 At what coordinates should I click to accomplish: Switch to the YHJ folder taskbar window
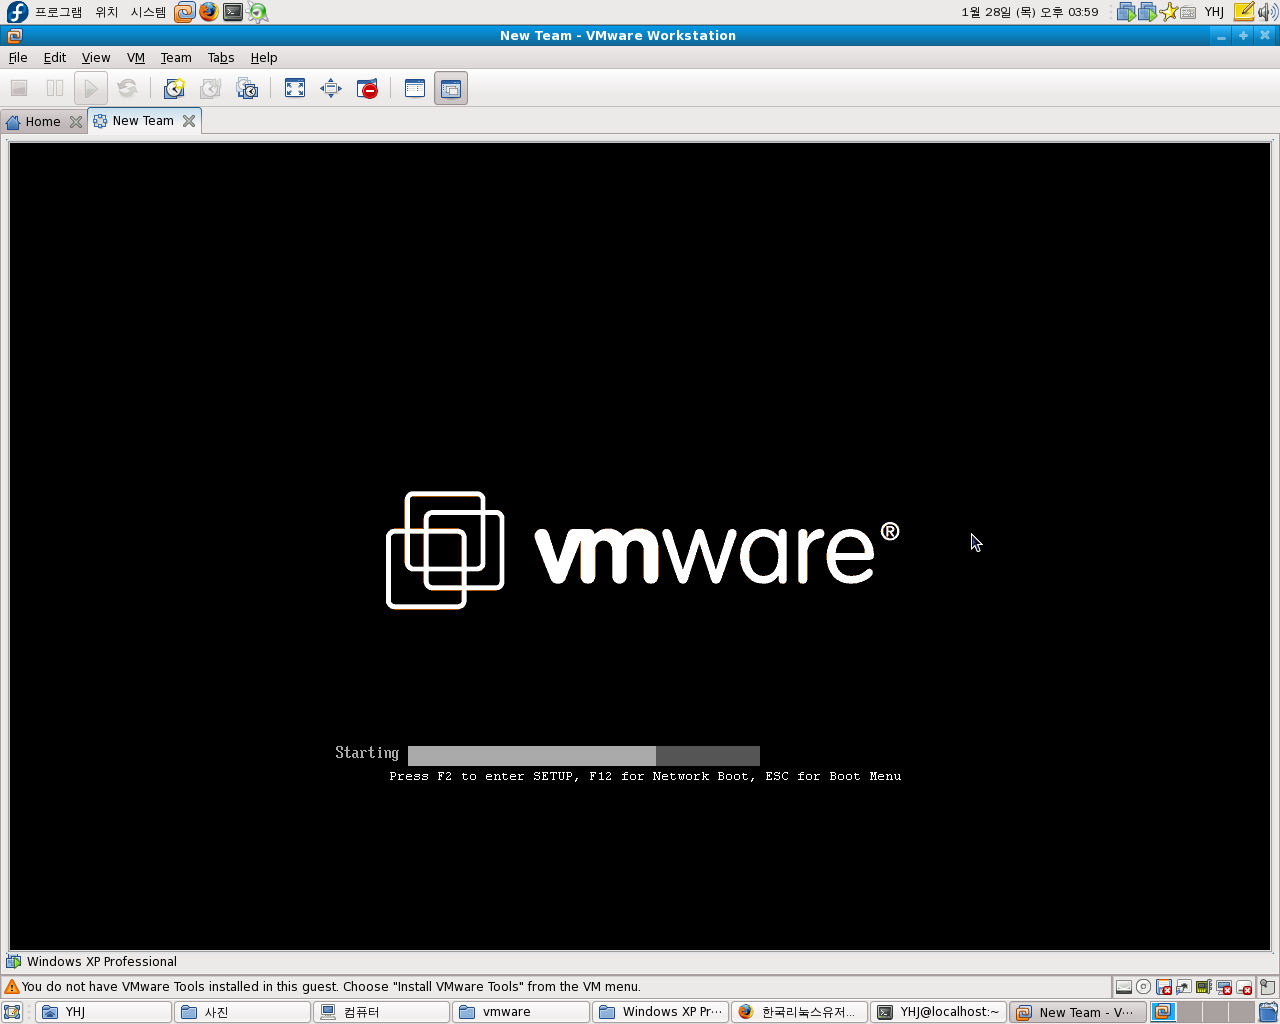104,1012
